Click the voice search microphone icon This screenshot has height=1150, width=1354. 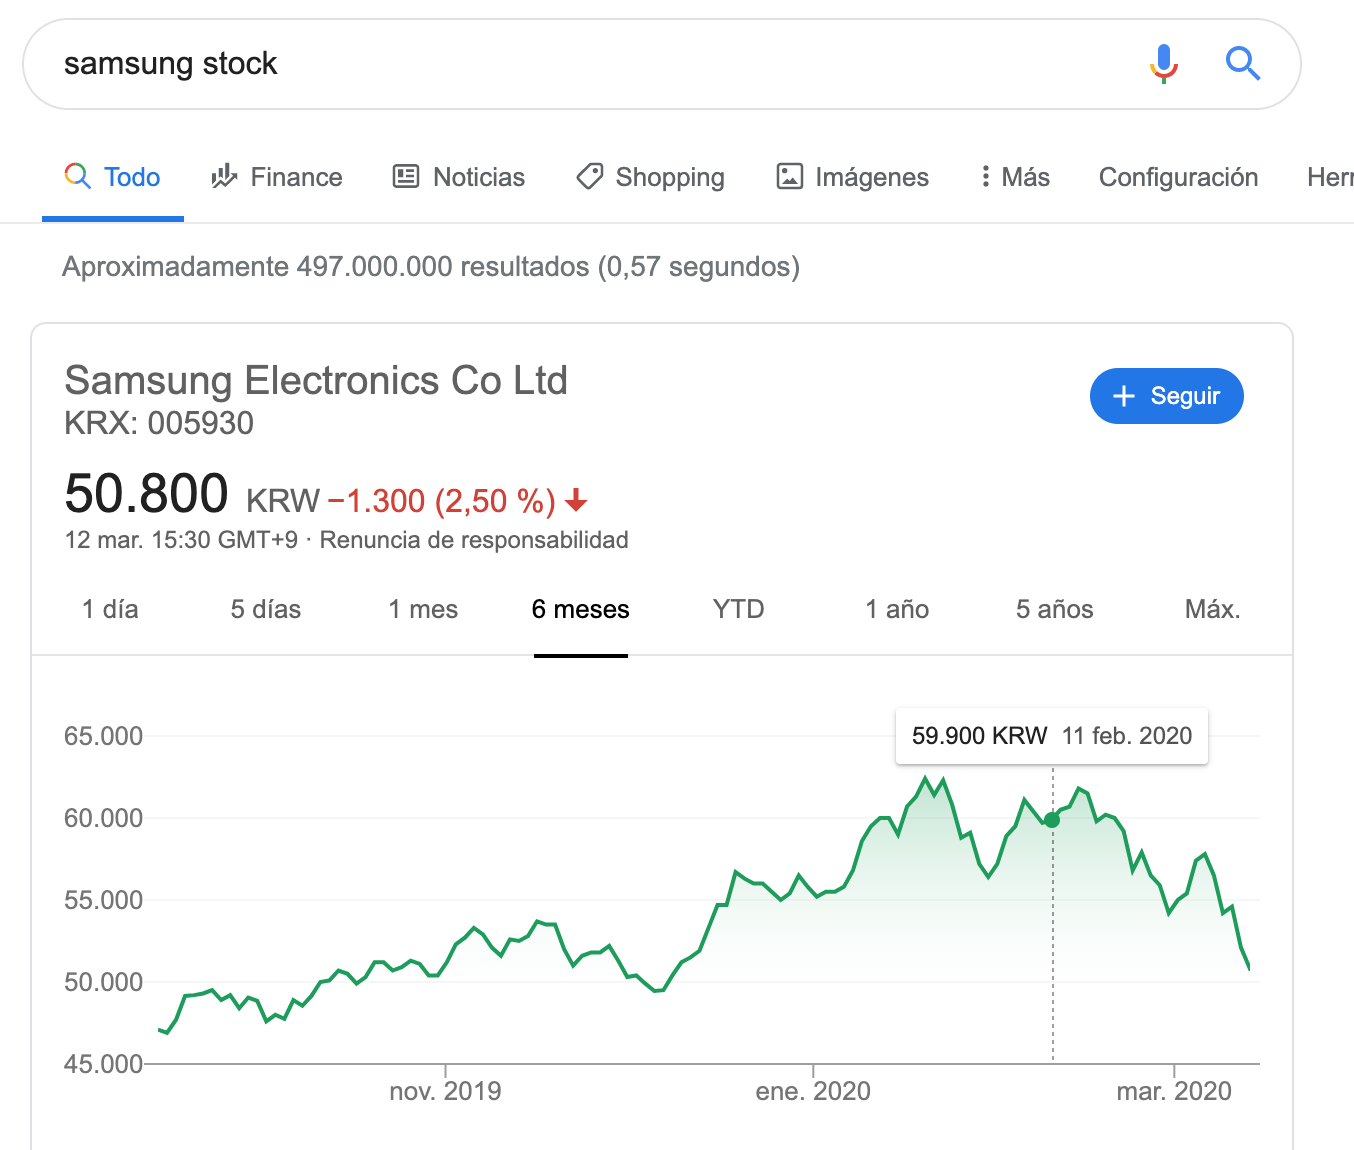click(x=1163, y=64)
